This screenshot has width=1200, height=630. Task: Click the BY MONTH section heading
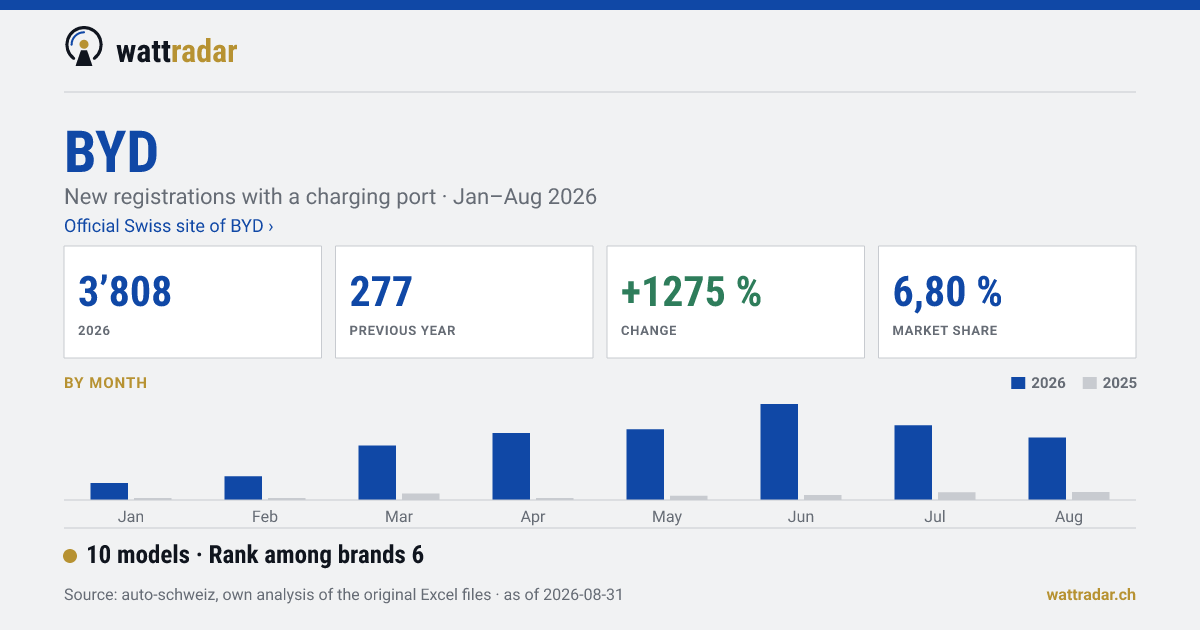105,383
